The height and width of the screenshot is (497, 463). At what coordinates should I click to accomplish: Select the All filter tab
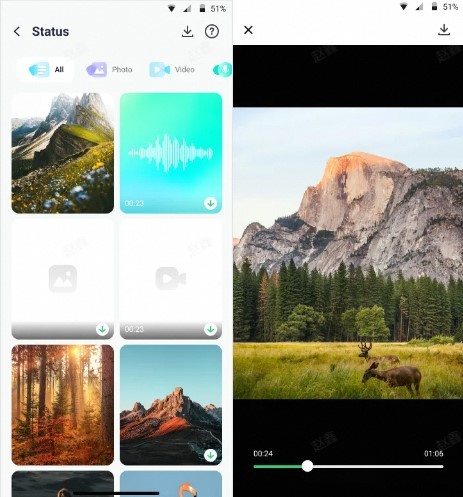[46, 70]
